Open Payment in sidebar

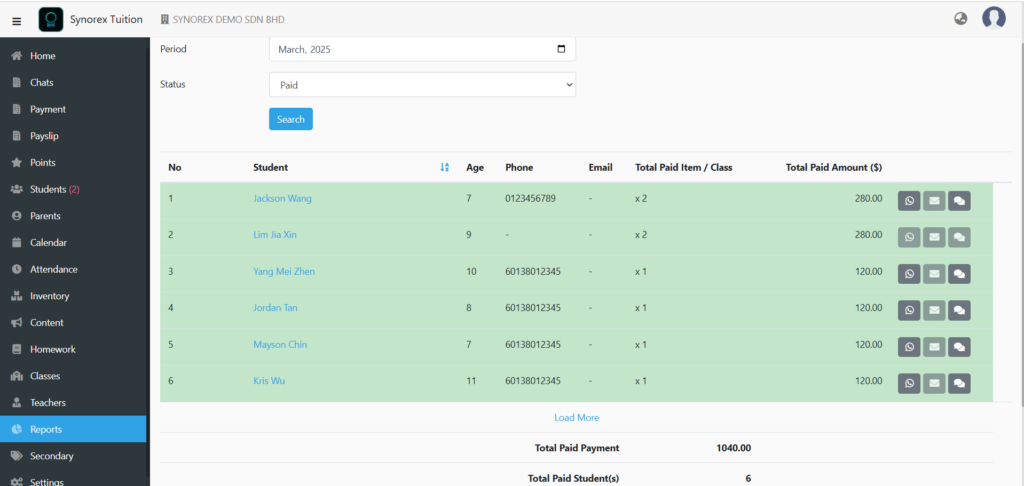[73, 110]
